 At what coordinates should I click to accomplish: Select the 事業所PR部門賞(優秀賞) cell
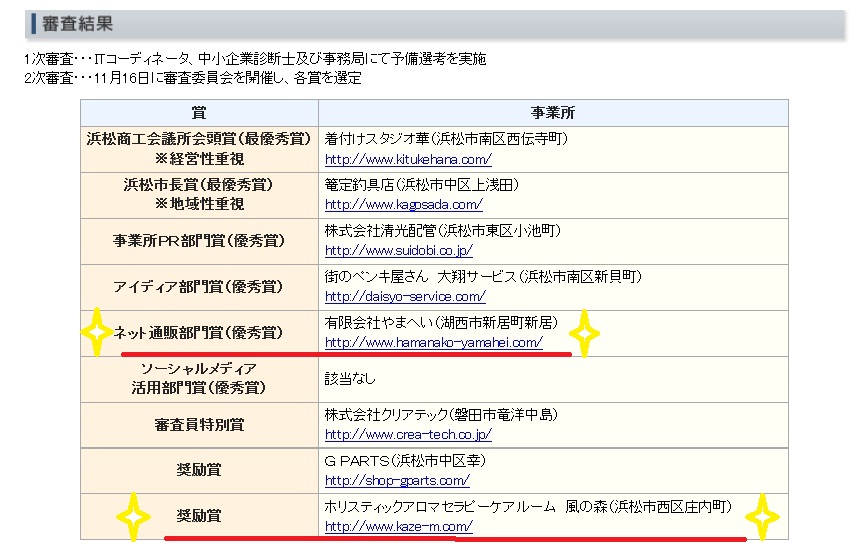(199, 241)
